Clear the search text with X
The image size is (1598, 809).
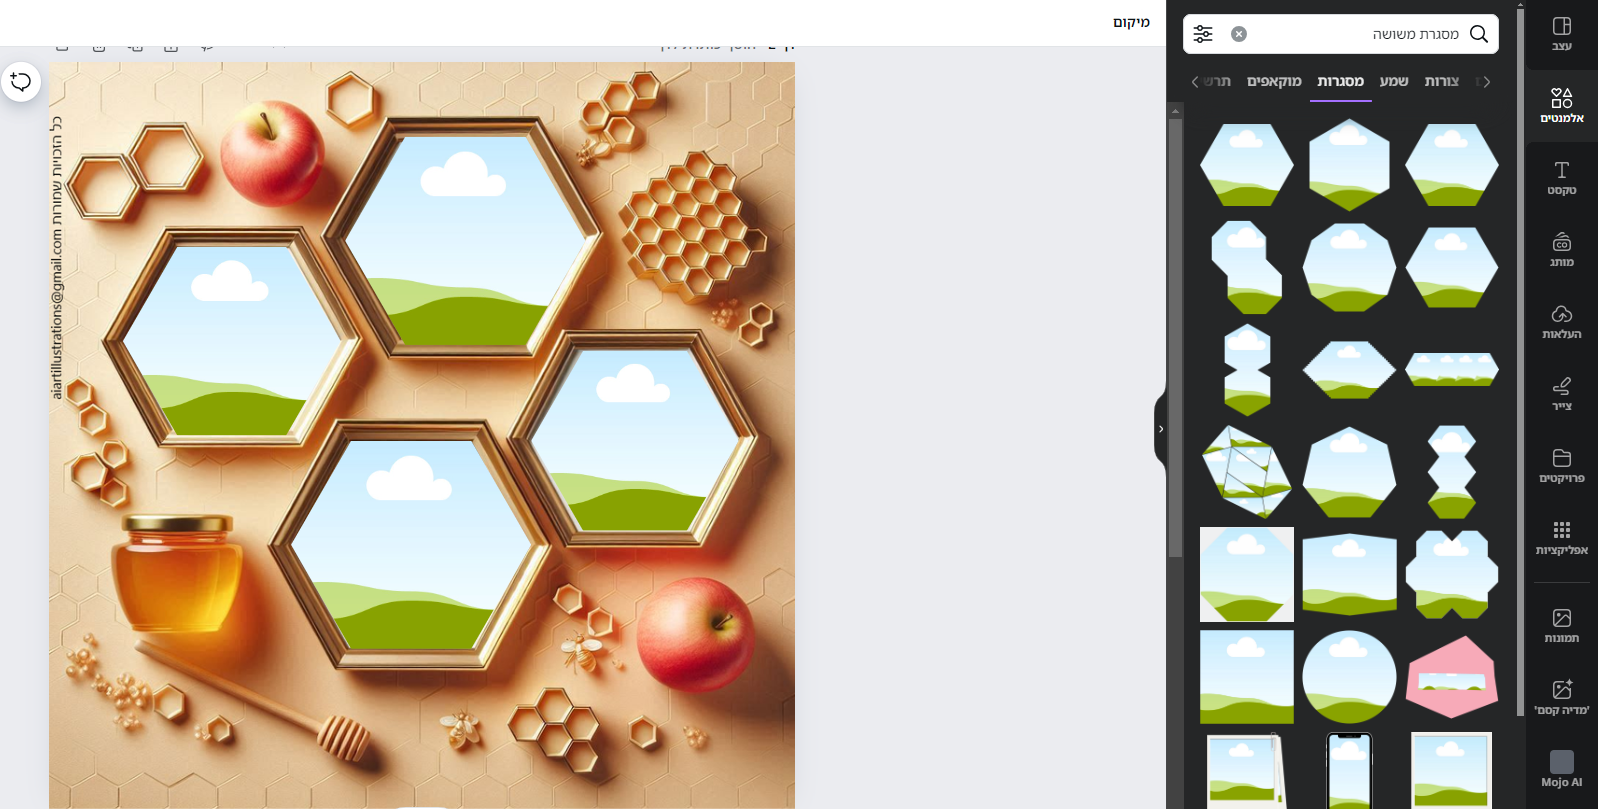pos(1239,34)
